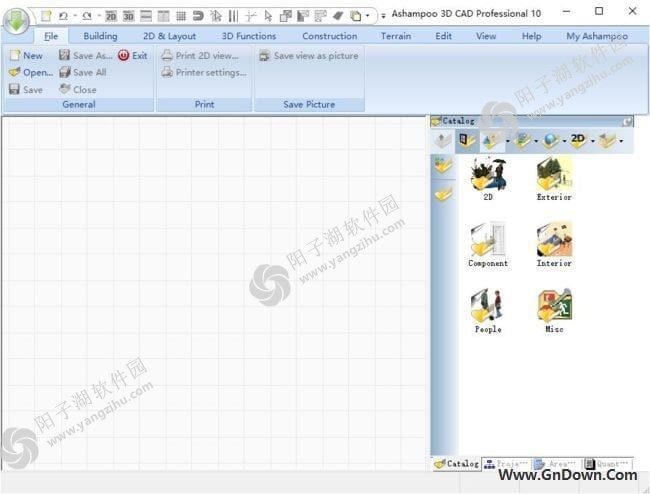The height and width of the screenshot is (494, 650).
Task: Expand the dropdown next to the clipboard icon
Action: tap(367, 16)
